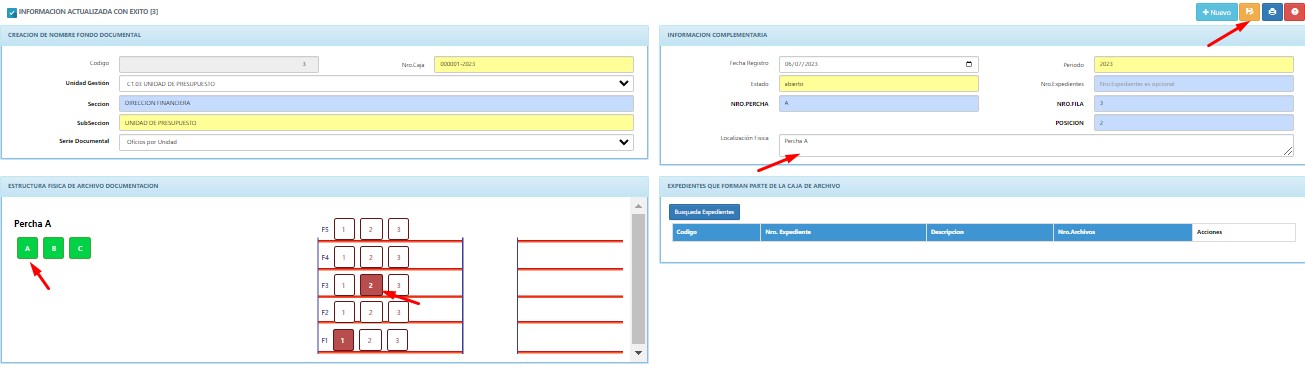The image size is (1305, 368).
Task: Click the SubSeccion field UNIDAD DE PRESUPUESTO
Action: [376, 123]
